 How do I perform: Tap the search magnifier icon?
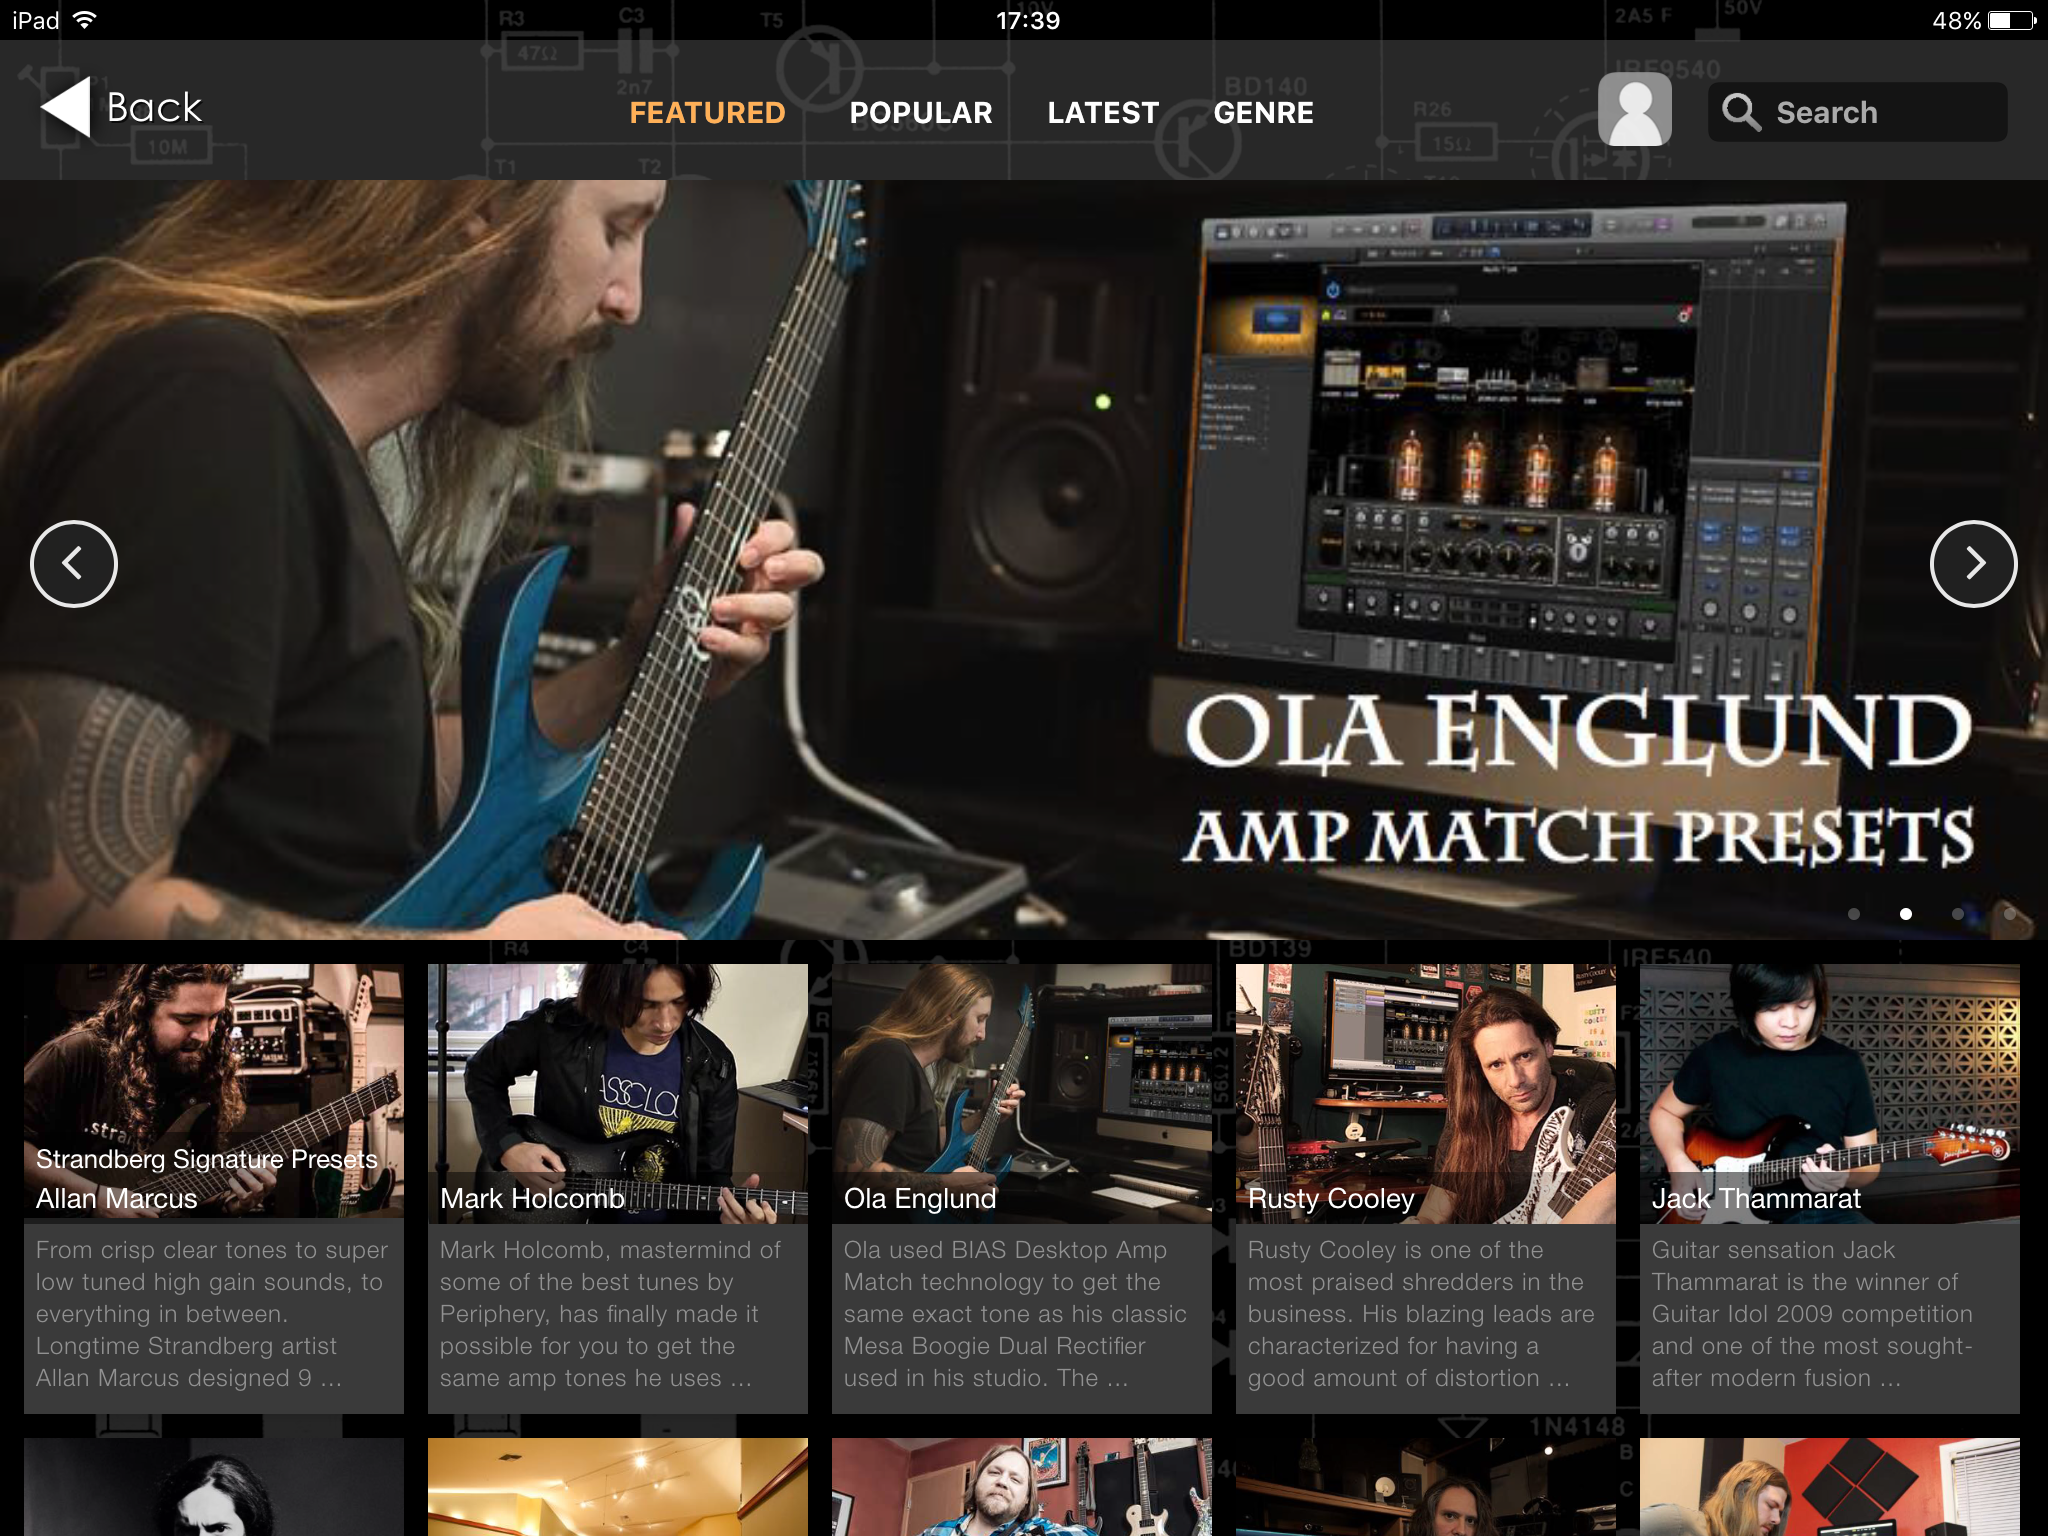click(x=1741, y=112)
